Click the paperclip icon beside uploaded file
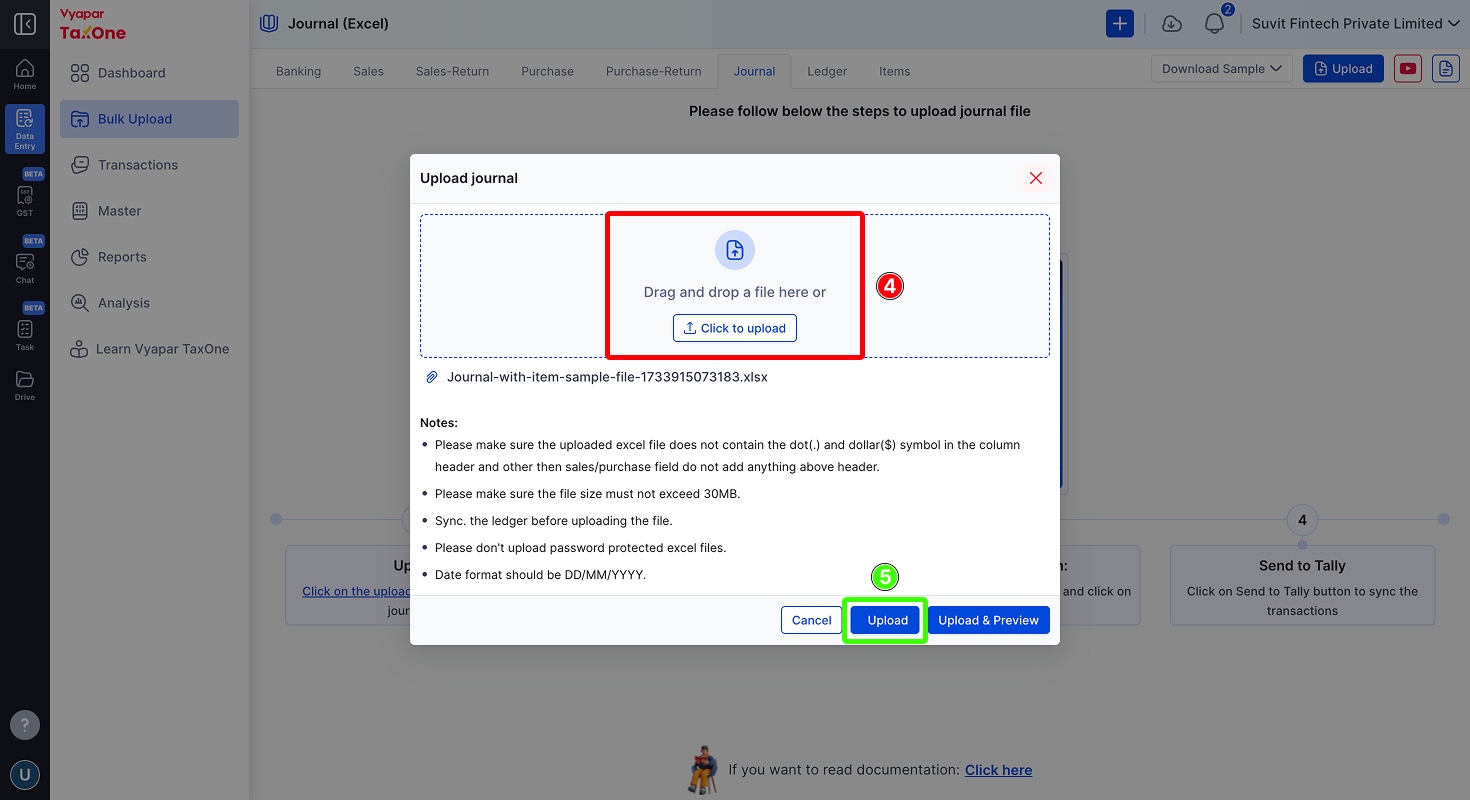 pos(432,377)
